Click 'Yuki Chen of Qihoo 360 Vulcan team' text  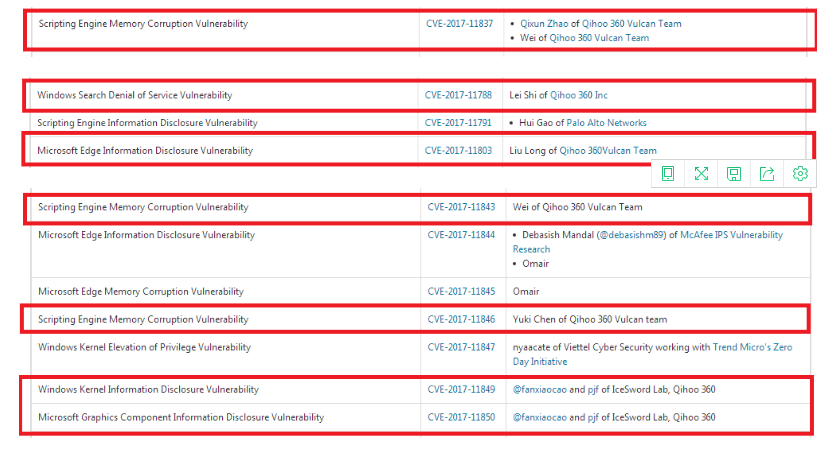[590, 320]
